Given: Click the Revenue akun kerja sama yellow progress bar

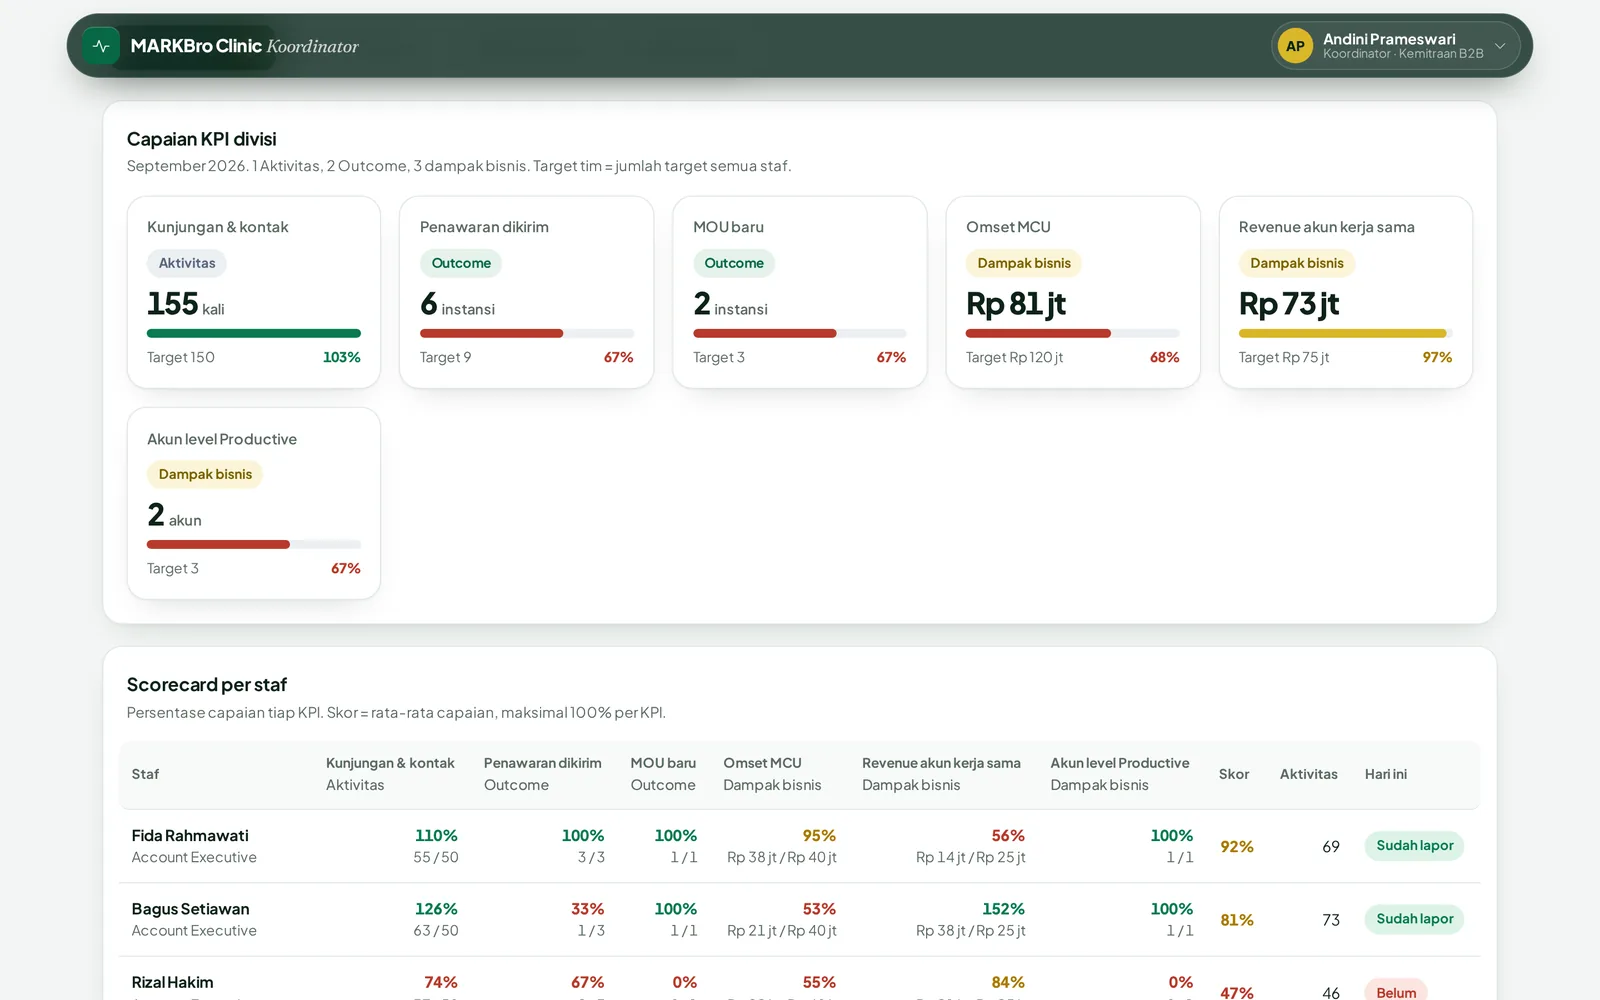Looking at the screenshot, I should coord(1346,333).
